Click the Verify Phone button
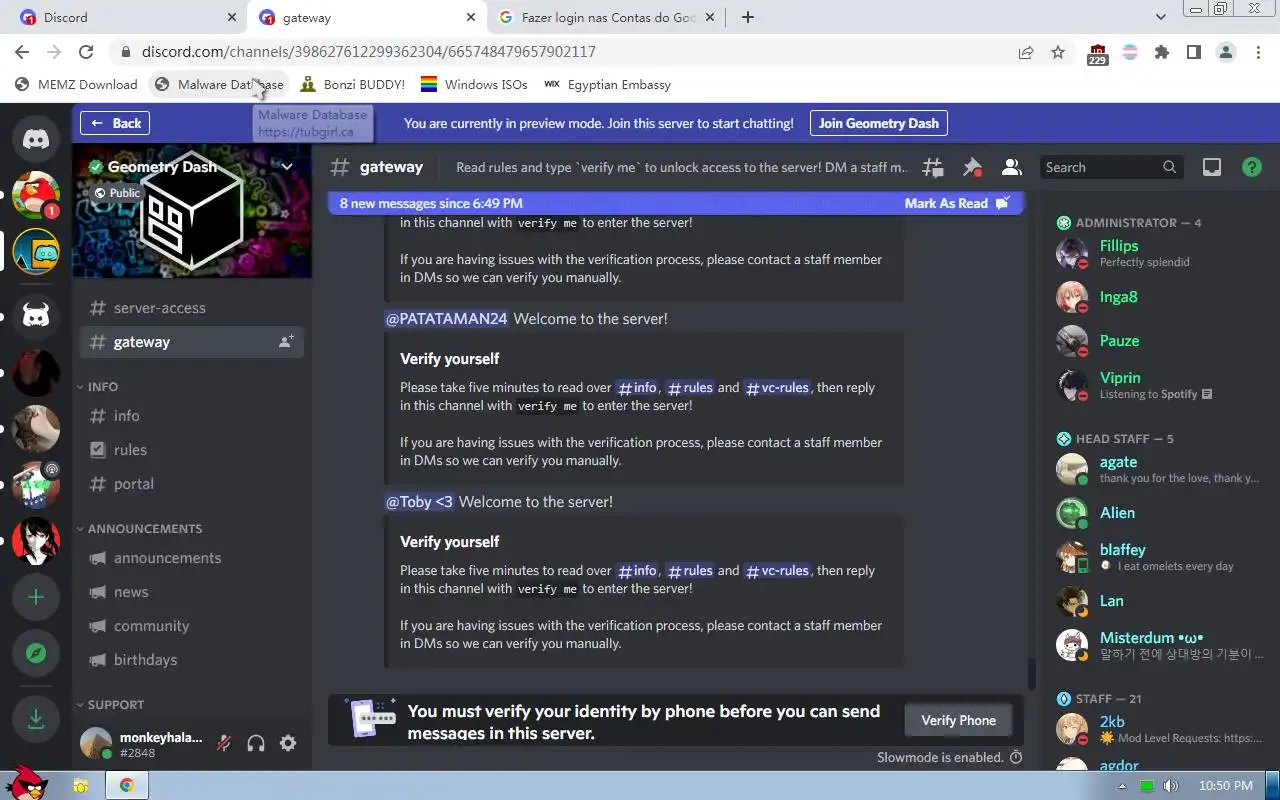1280x800 pixels. pyautogui.click(x=958, y=720)
